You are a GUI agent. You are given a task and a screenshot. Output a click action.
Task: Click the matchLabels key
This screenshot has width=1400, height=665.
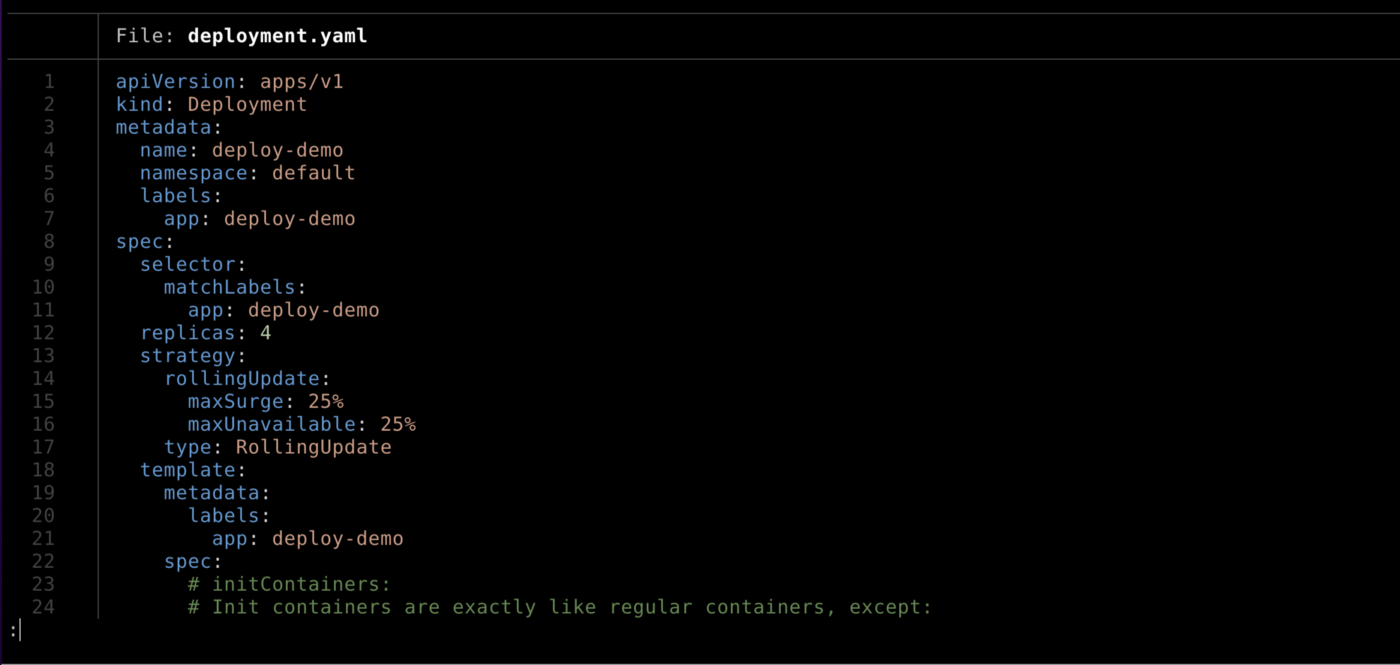tap(230, 287)
